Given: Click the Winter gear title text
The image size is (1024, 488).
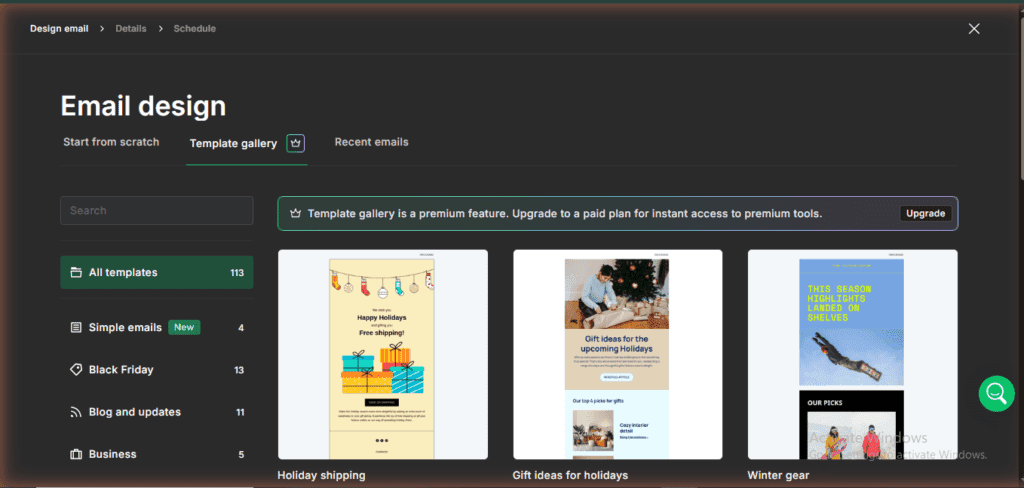Looking at the screenshot, I should coord(778,475).
